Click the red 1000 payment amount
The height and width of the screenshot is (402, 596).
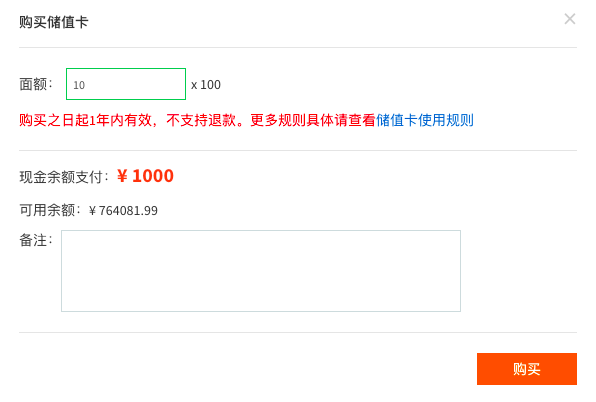(x=153, y=176)
